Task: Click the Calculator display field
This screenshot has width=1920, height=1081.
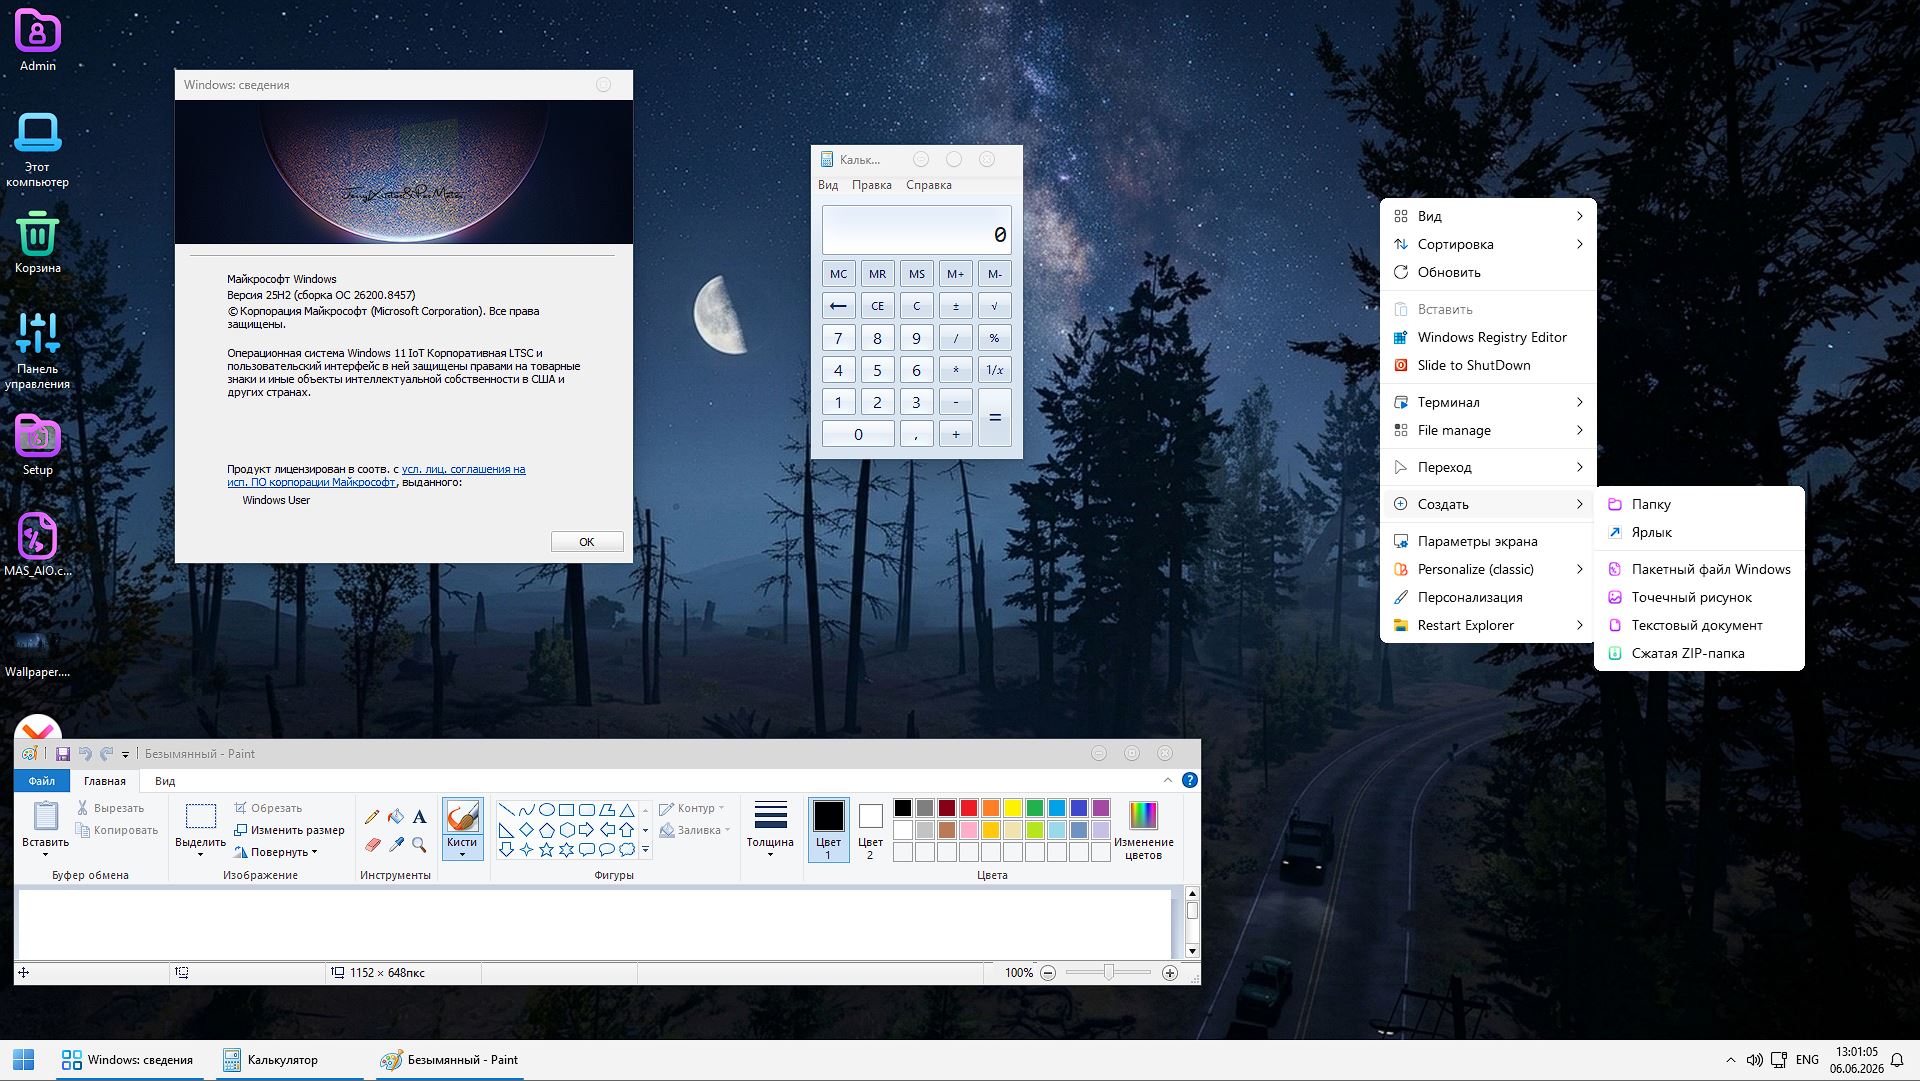Action: (917, 230)
